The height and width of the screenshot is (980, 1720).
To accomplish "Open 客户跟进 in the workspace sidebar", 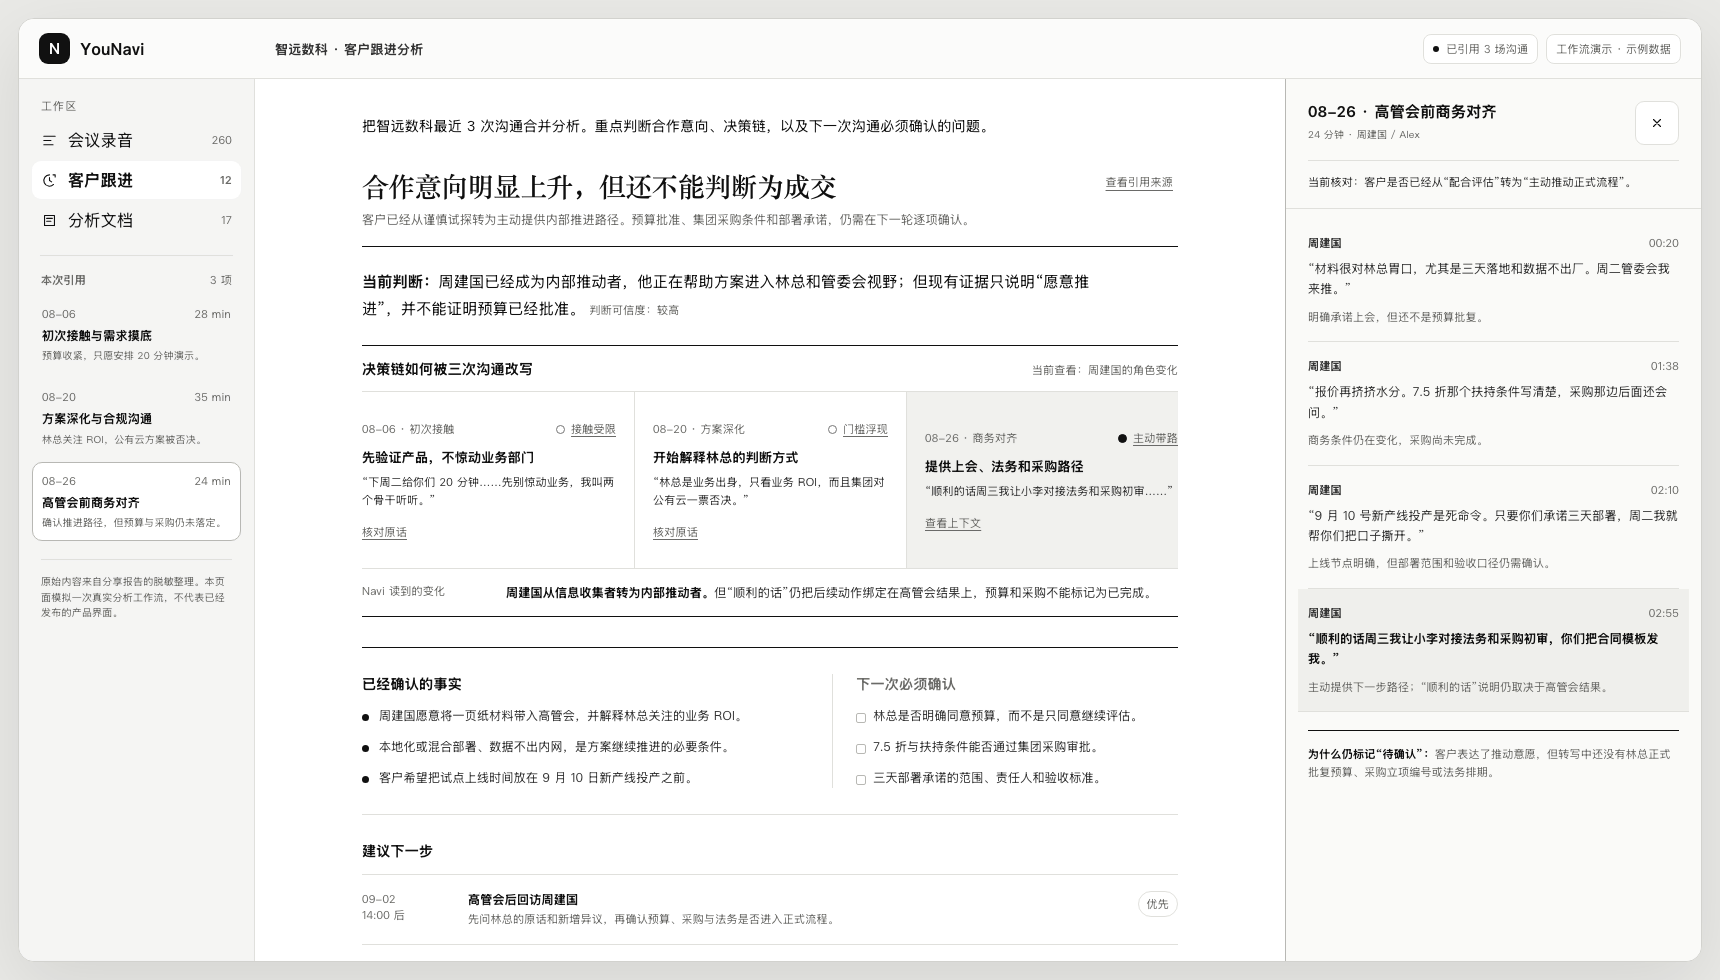I will (136, 180).
